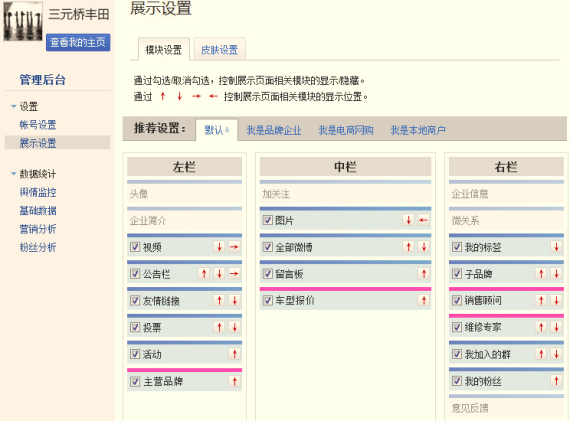
Task: Move 全部微博 module up with arrow
Action: pyautogui.click(x=408, y=247)
